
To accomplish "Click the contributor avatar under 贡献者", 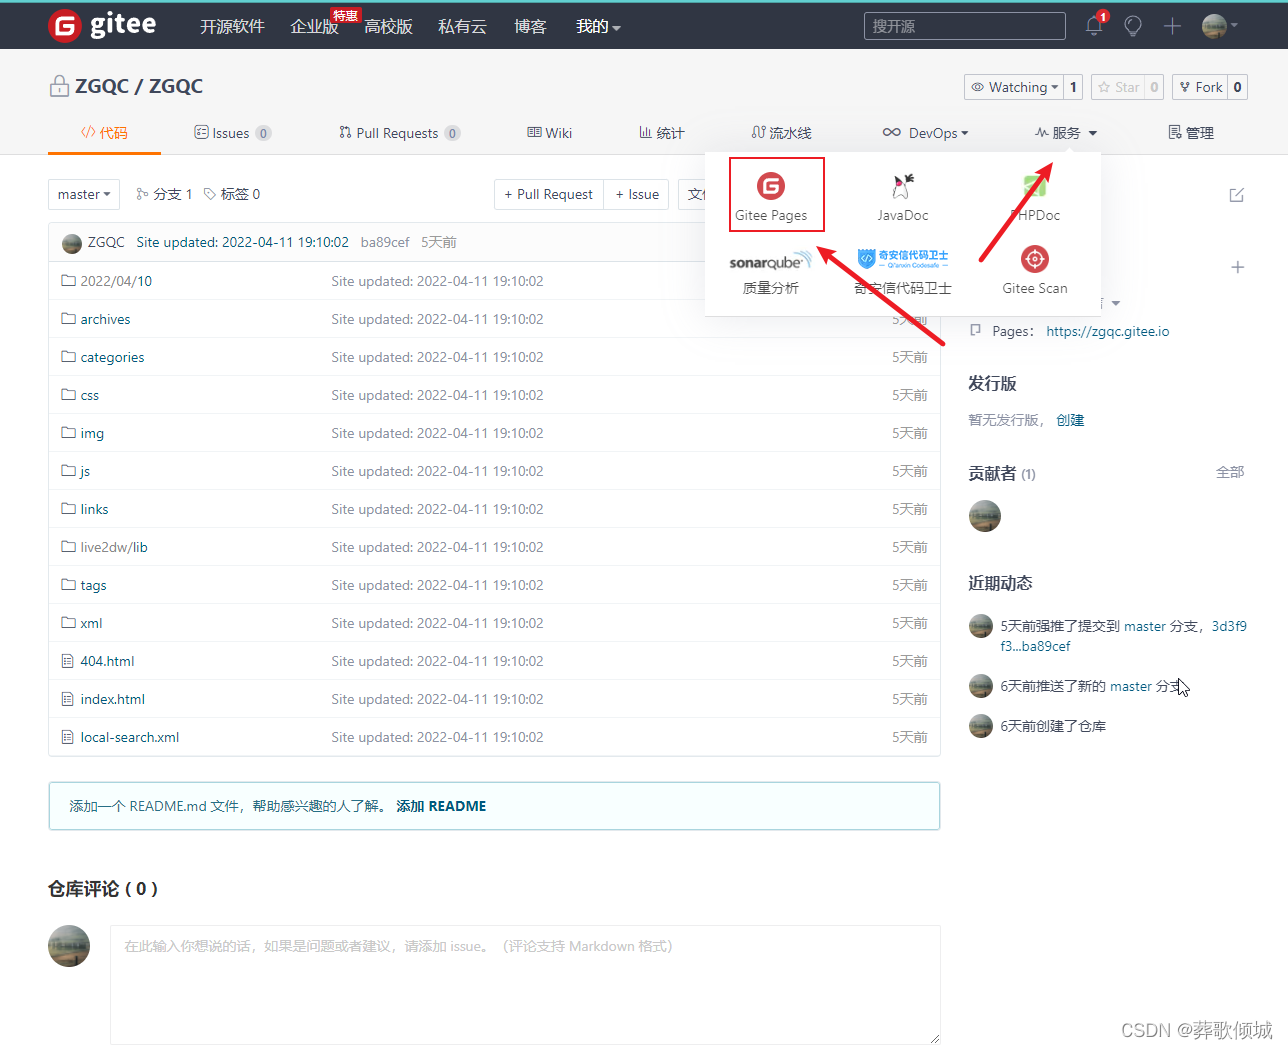I will pos(985,516).
